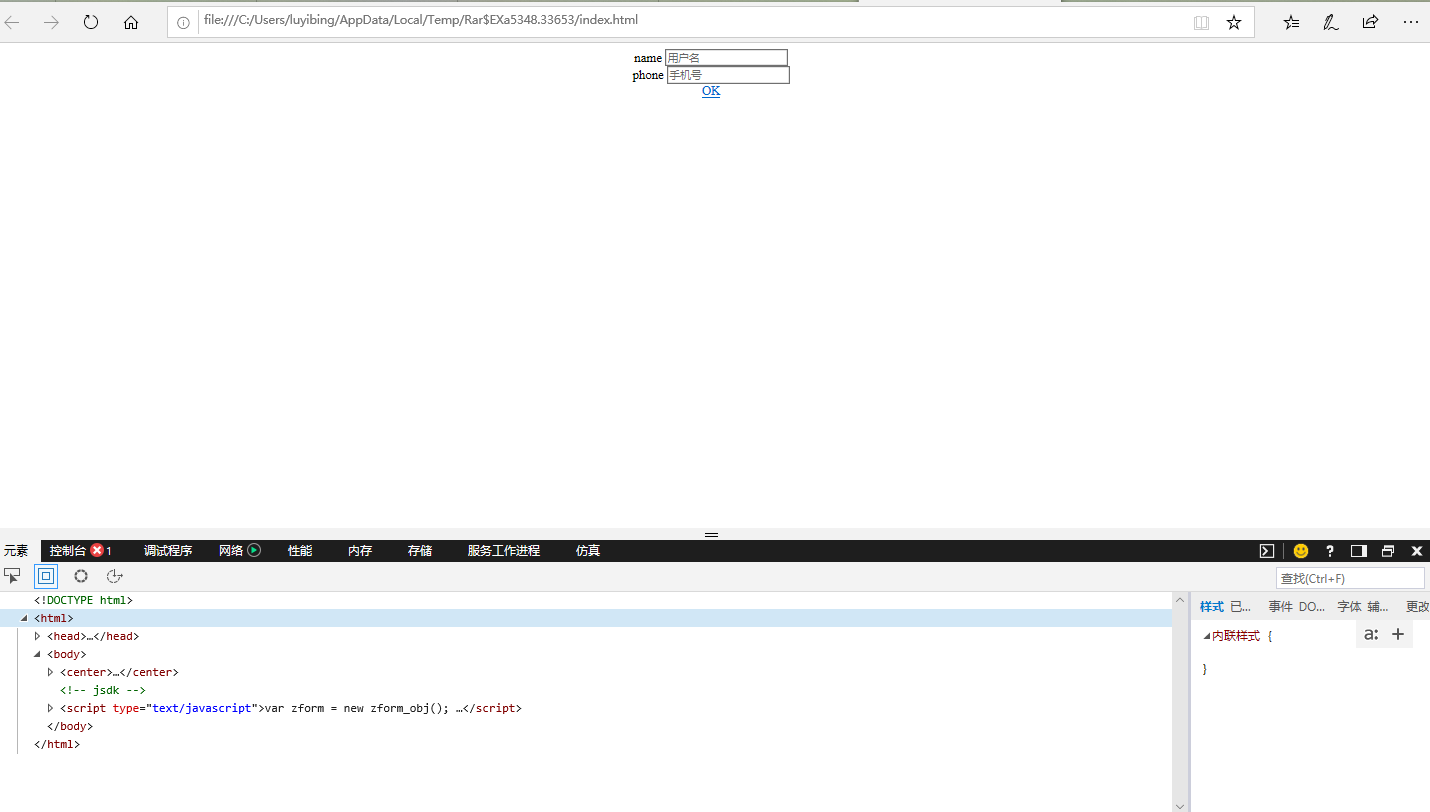Open the 服务工作进程 tab
Image resolution: width=1430 pixels, height=812 pixels.
pyautogui.click(x=504, y=551)
